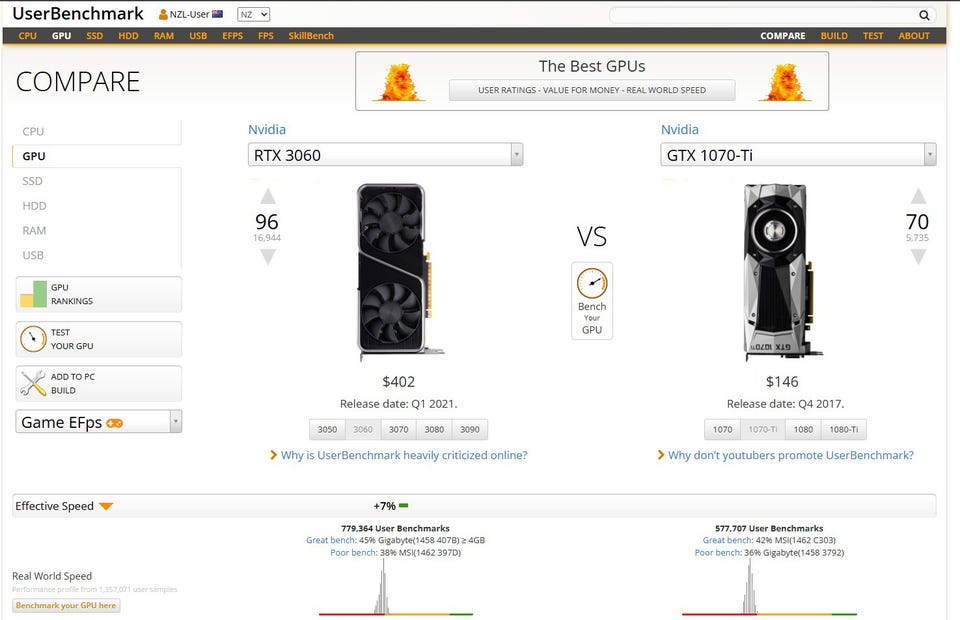Screen dimensions: 960x620
Task: Click the search magnifier icon
Action: (x=924, y=15)
